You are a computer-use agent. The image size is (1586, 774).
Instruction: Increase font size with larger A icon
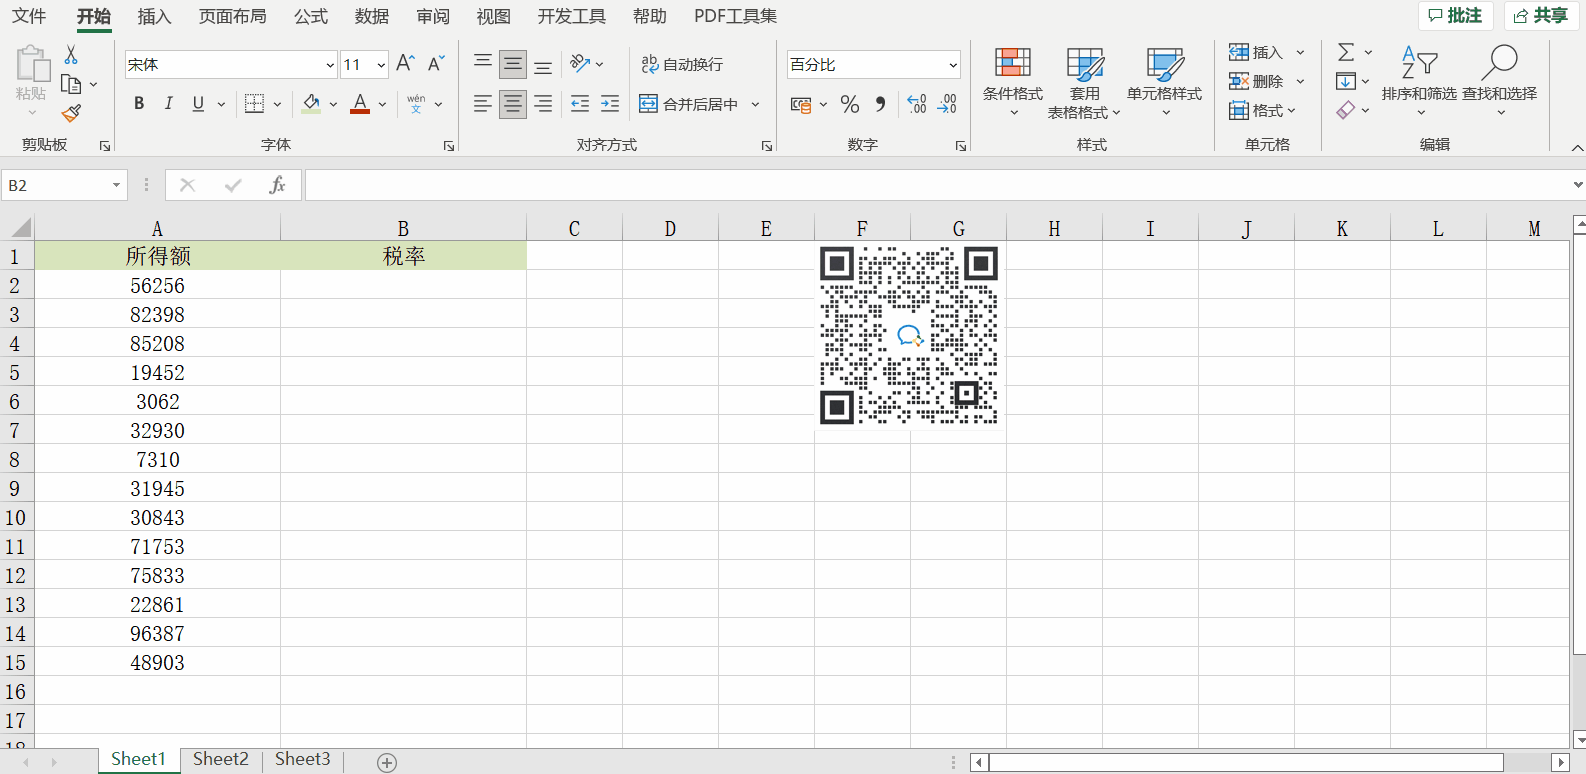point(405,64)
